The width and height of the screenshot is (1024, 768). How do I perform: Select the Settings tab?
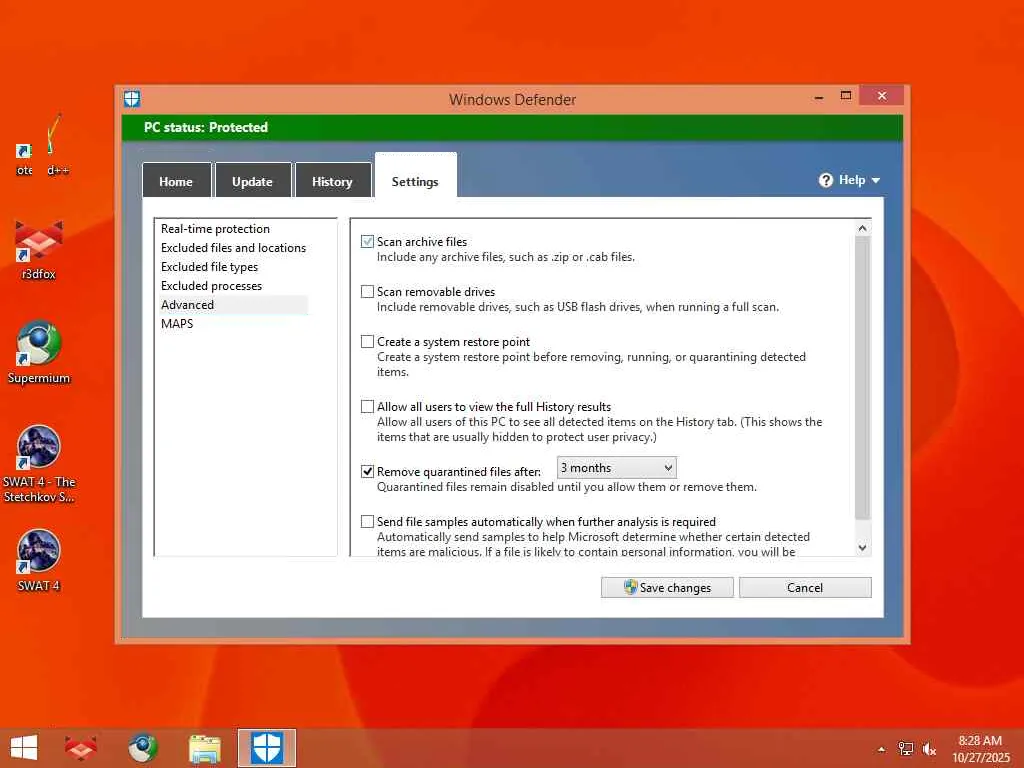(415, 176)
